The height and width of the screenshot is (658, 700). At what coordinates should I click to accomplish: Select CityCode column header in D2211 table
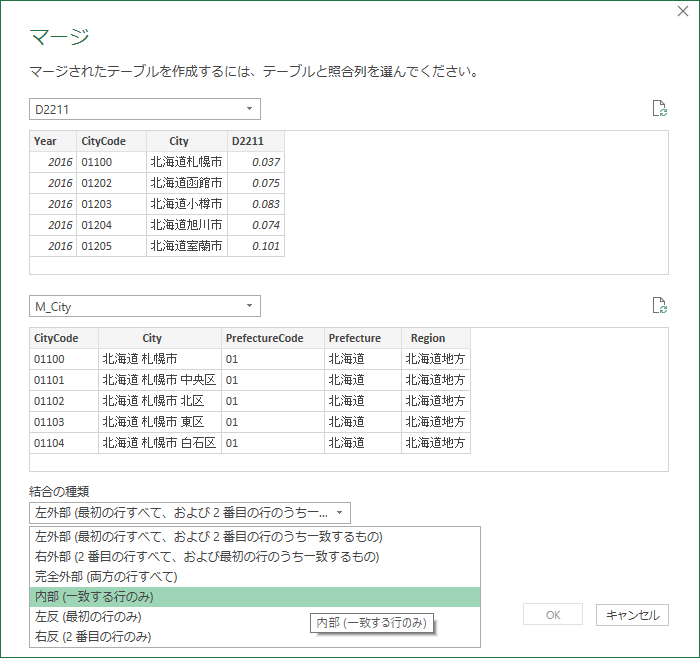111,141
